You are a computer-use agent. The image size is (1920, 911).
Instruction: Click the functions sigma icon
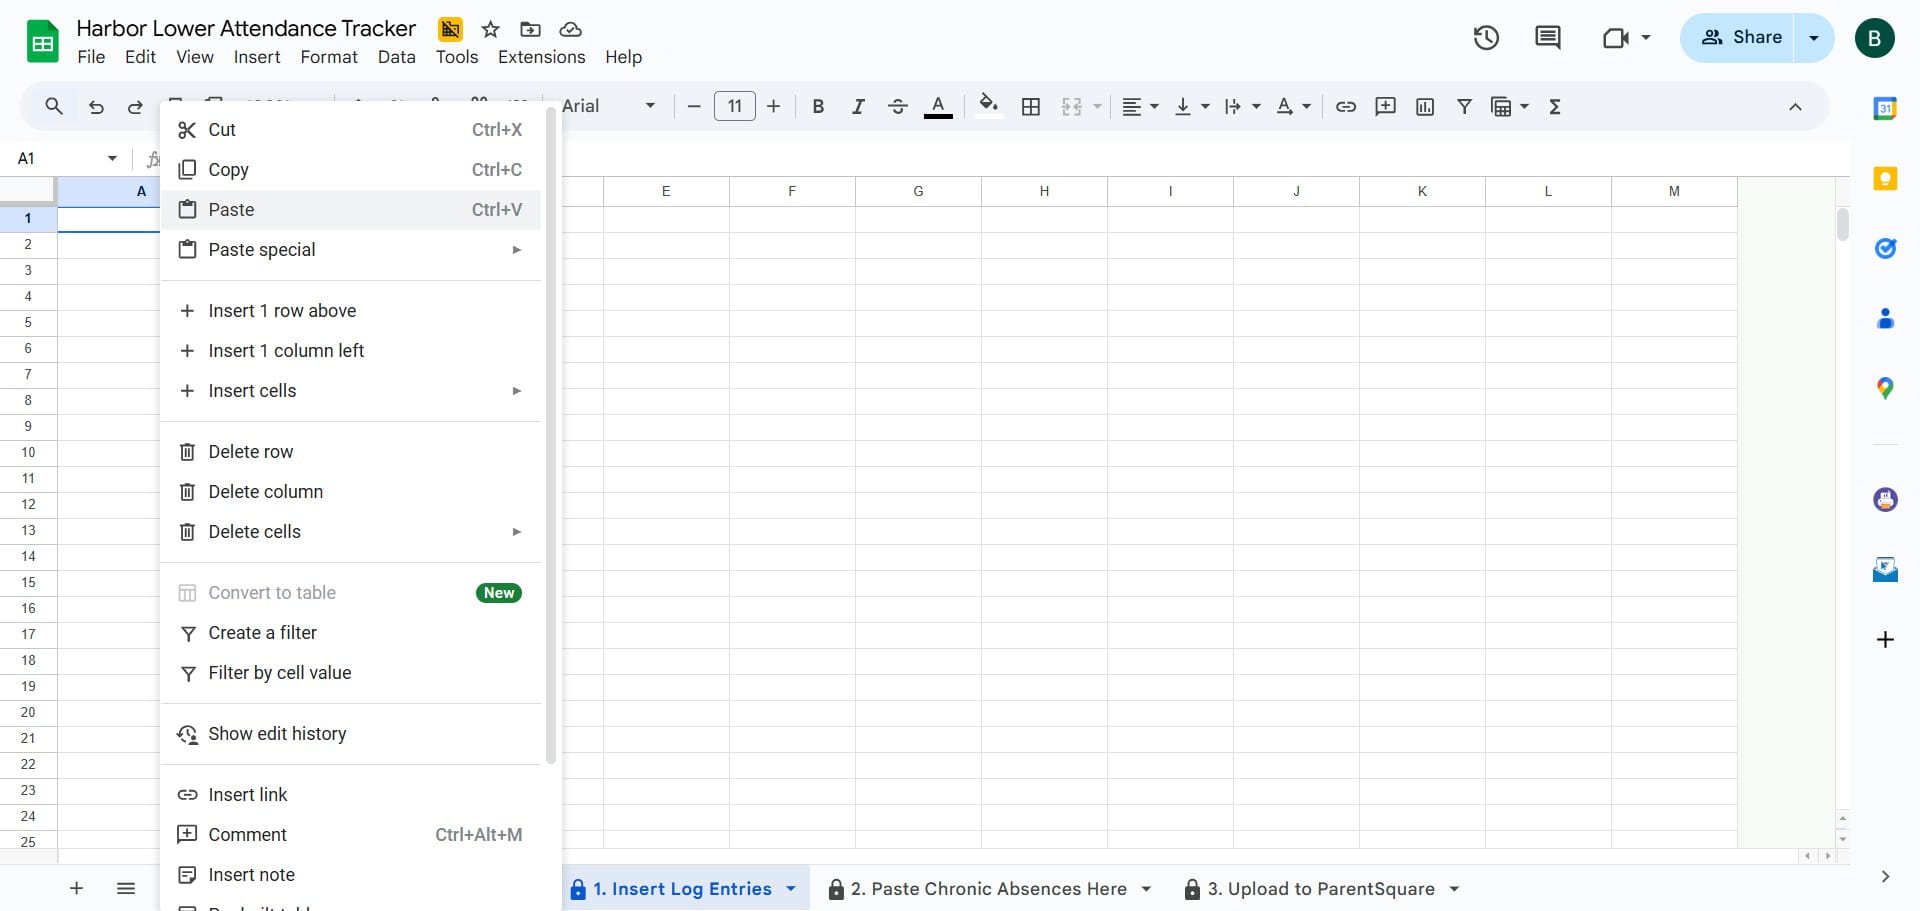[x=1555, y=106]
